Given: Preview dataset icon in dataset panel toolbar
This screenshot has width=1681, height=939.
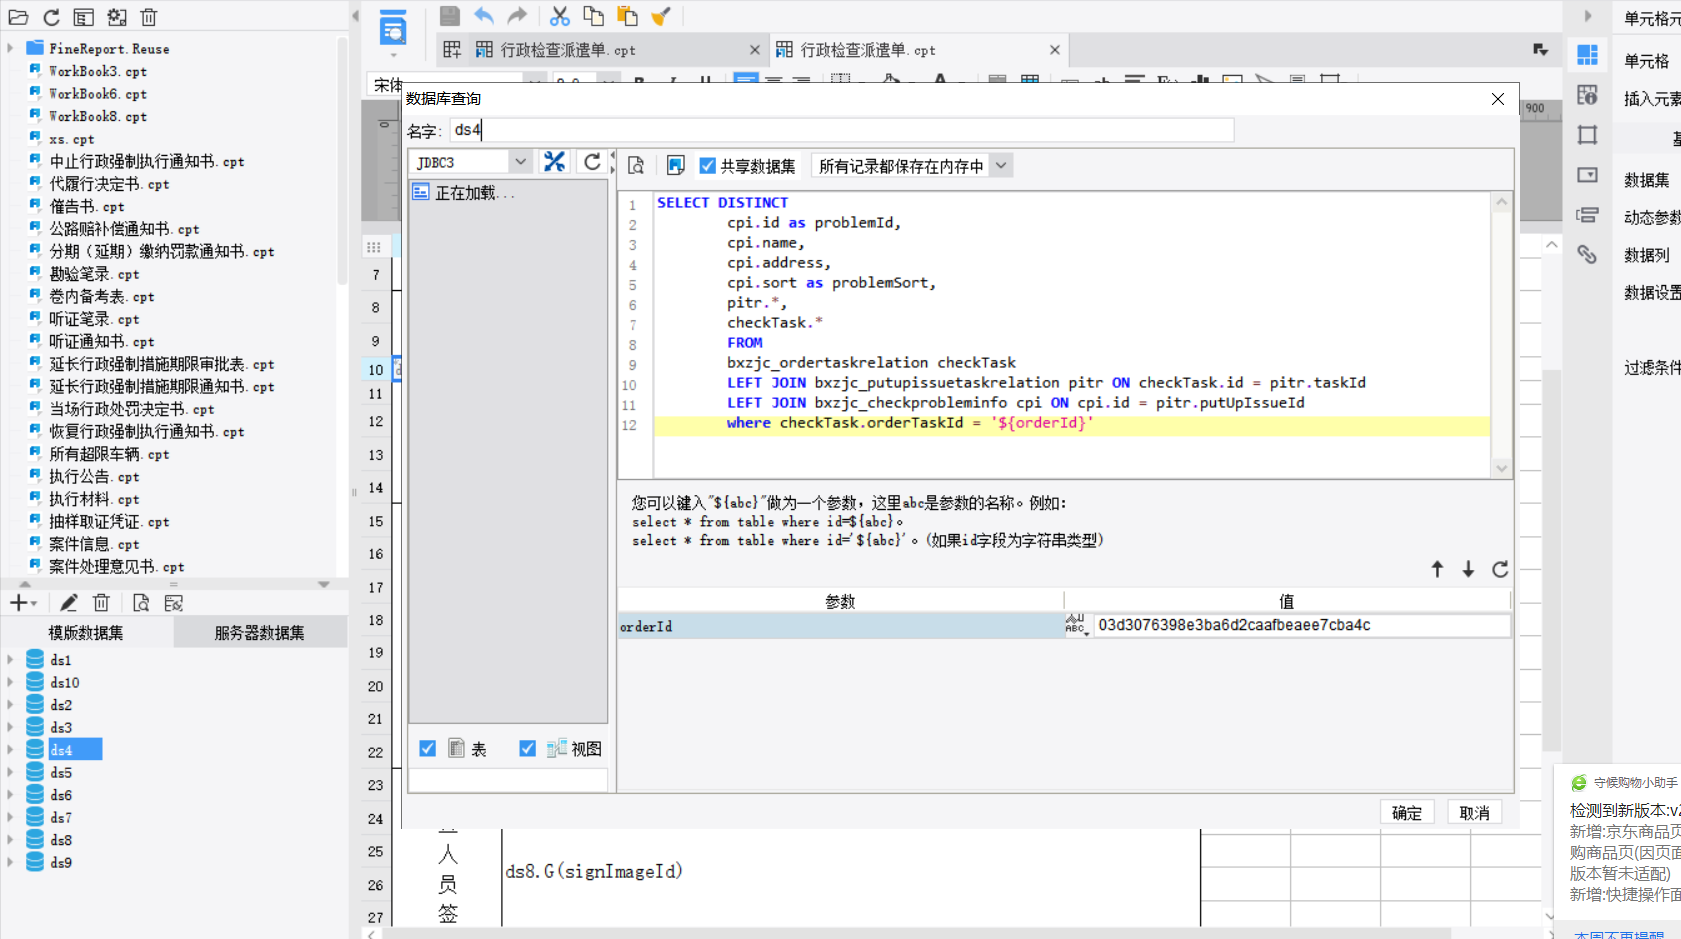Looking at the screenshot, I should click(141, 603).
